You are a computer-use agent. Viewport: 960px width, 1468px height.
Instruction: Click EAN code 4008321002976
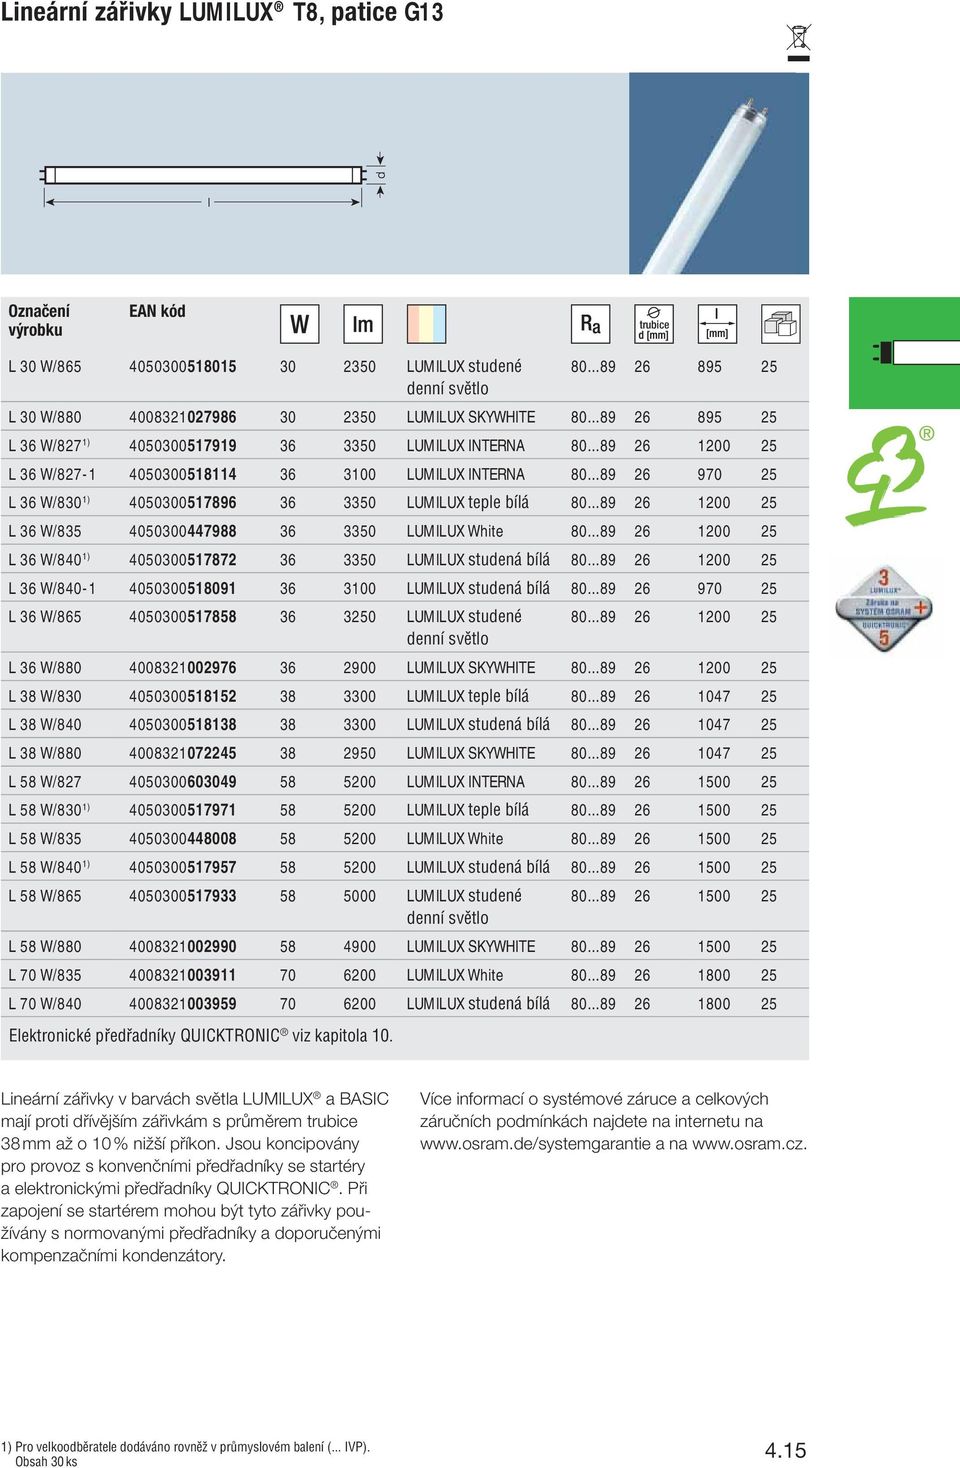click(x=183, y=668)
